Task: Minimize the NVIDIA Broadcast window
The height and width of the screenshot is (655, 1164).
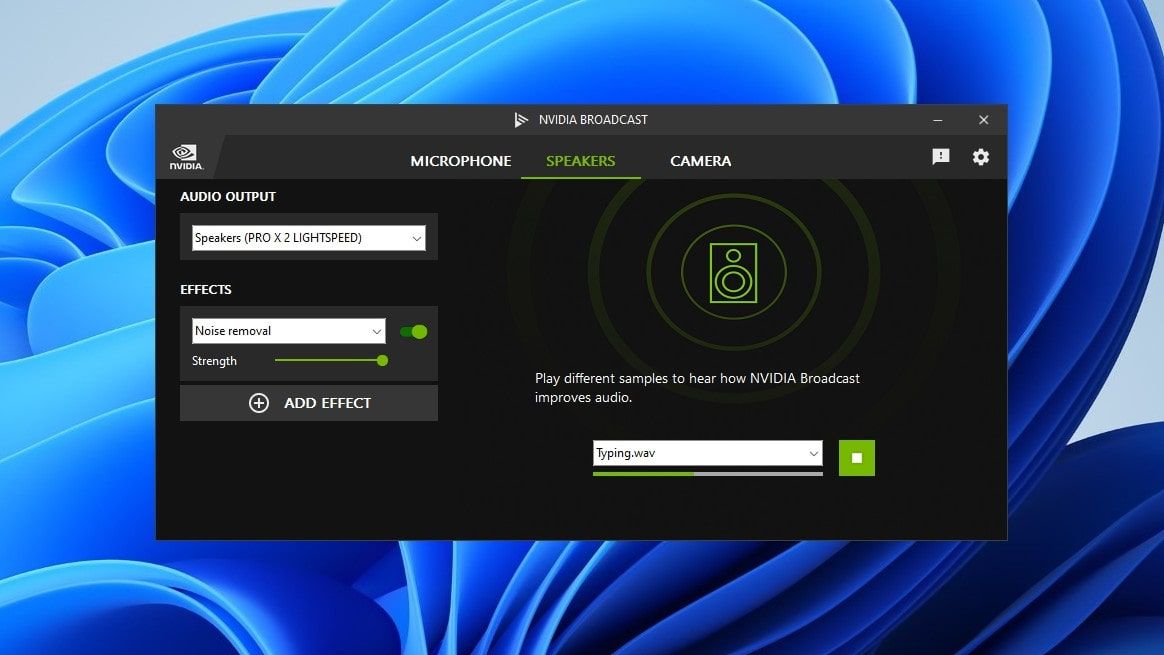Action: [938, 120]
